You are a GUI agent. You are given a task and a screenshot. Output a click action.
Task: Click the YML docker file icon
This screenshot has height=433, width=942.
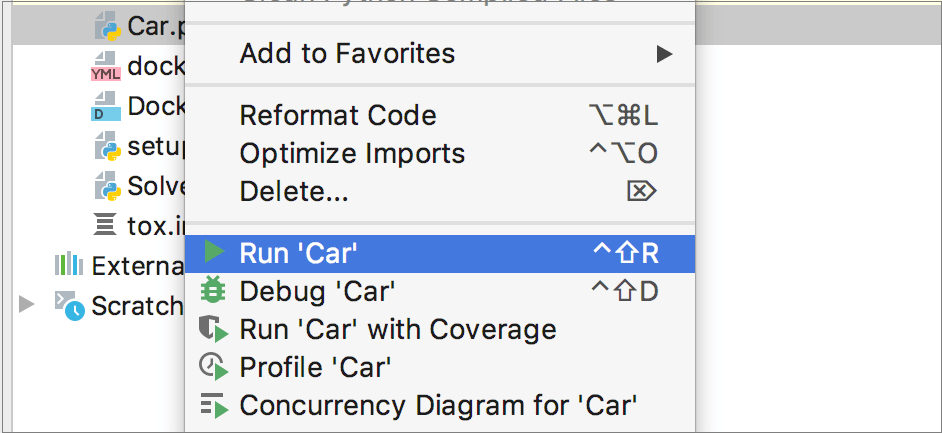(106, 67)
